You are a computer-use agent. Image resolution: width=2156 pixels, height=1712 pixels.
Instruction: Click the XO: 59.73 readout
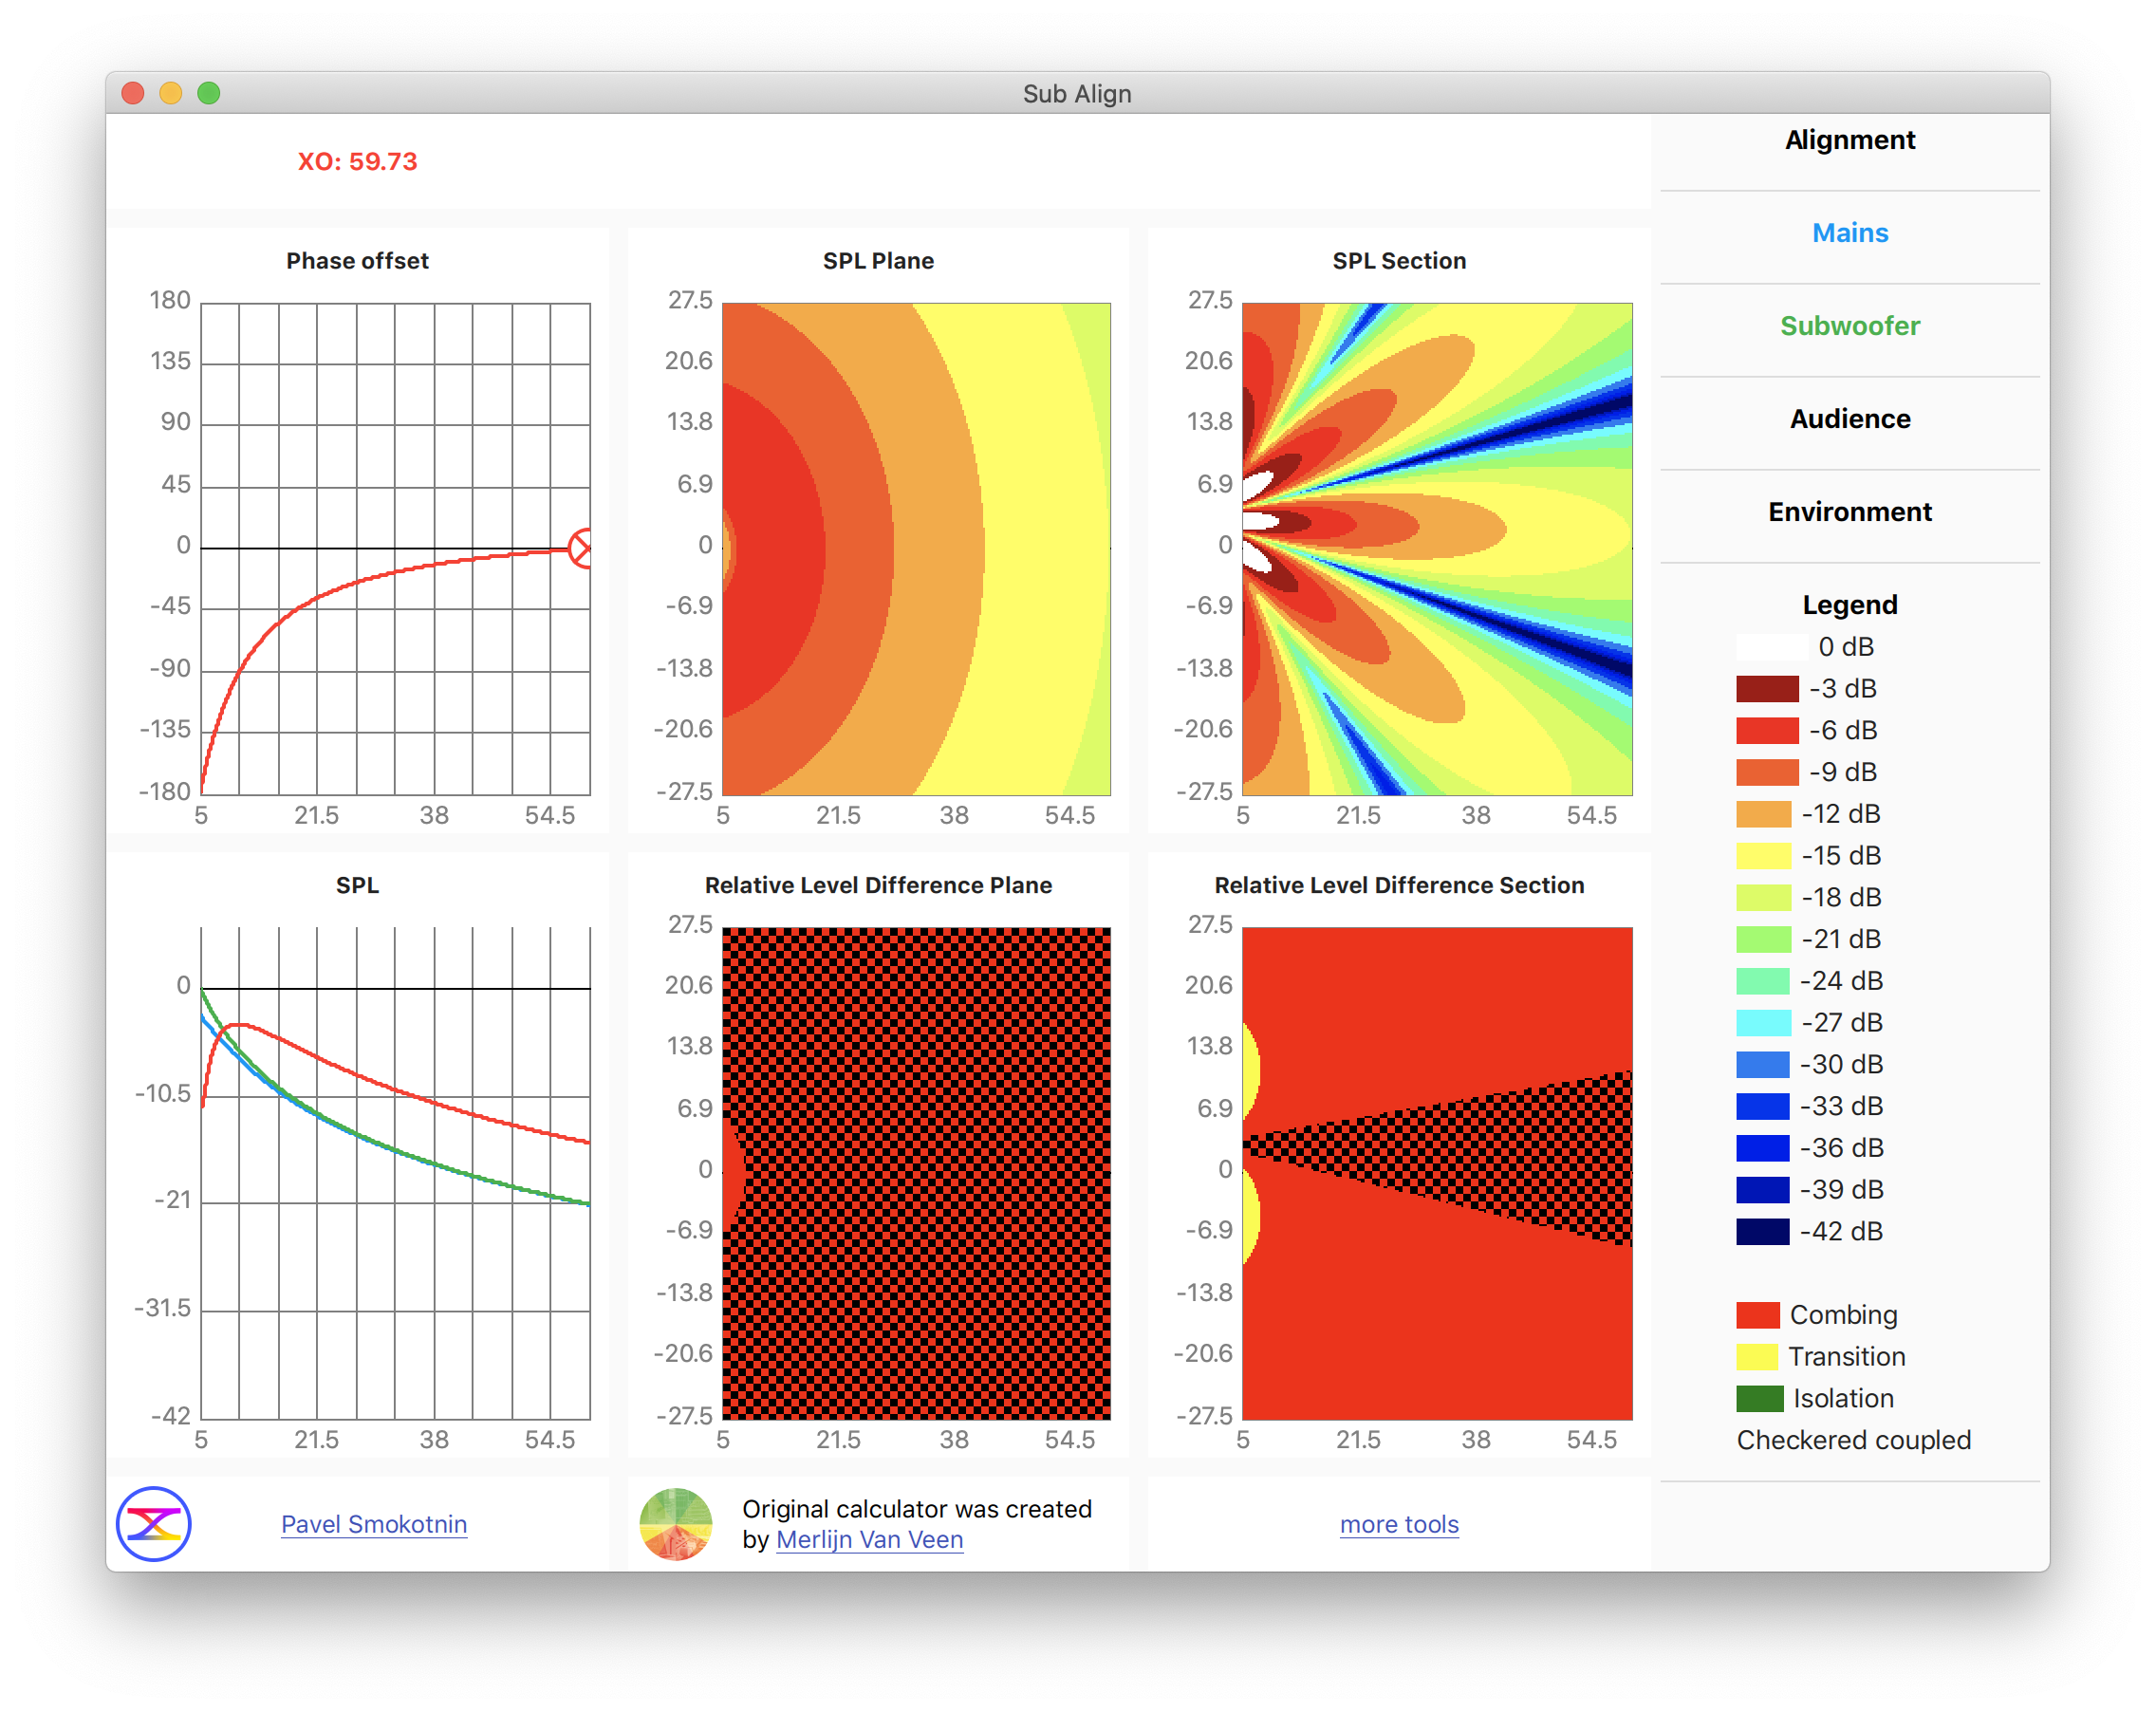pos(357,162)
